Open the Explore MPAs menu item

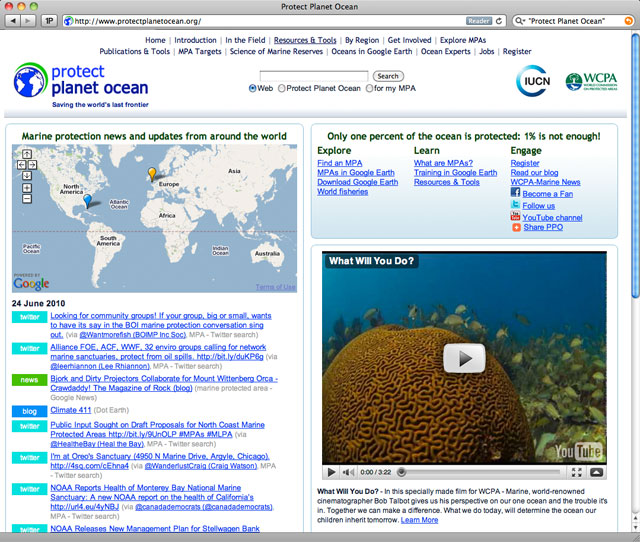click(463, 40)
